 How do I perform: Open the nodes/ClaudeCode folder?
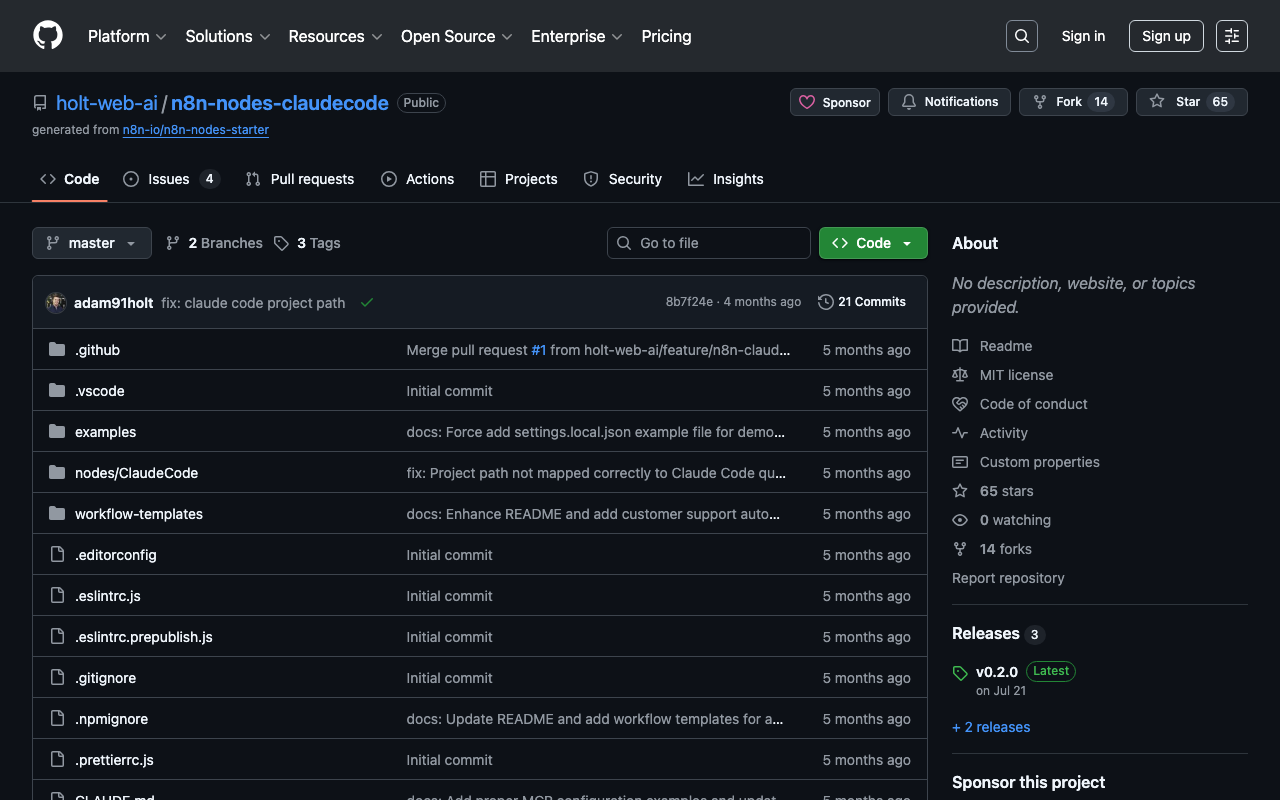136,473
